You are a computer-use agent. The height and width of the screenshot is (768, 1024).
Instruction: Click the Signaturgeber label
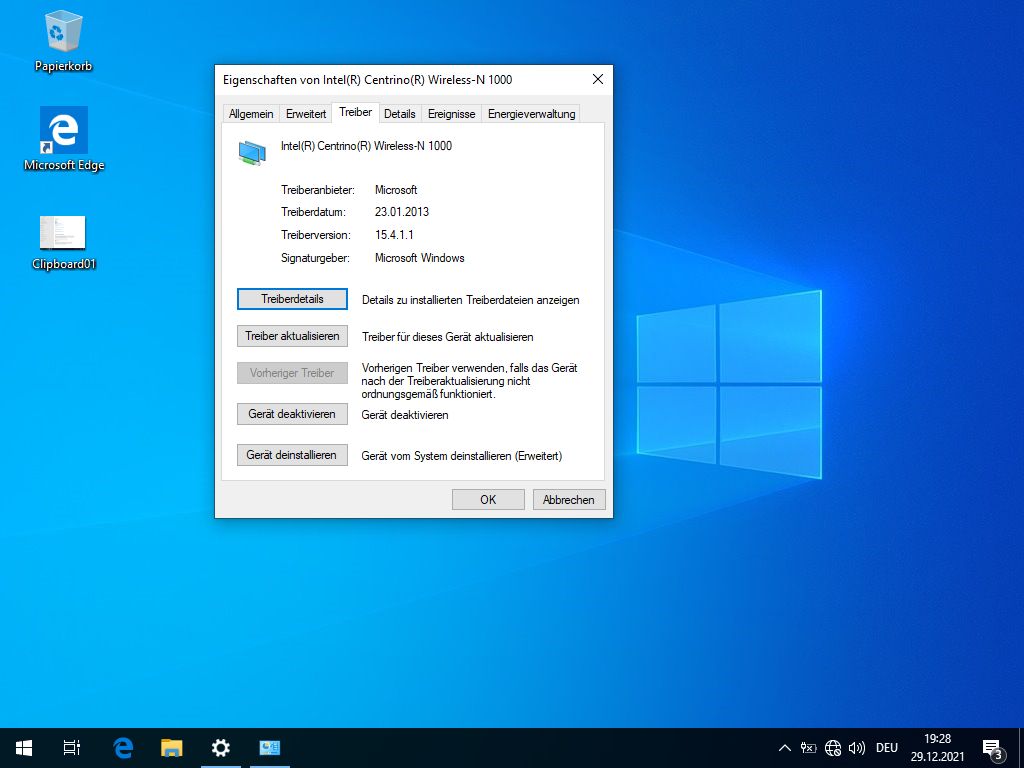315,258
